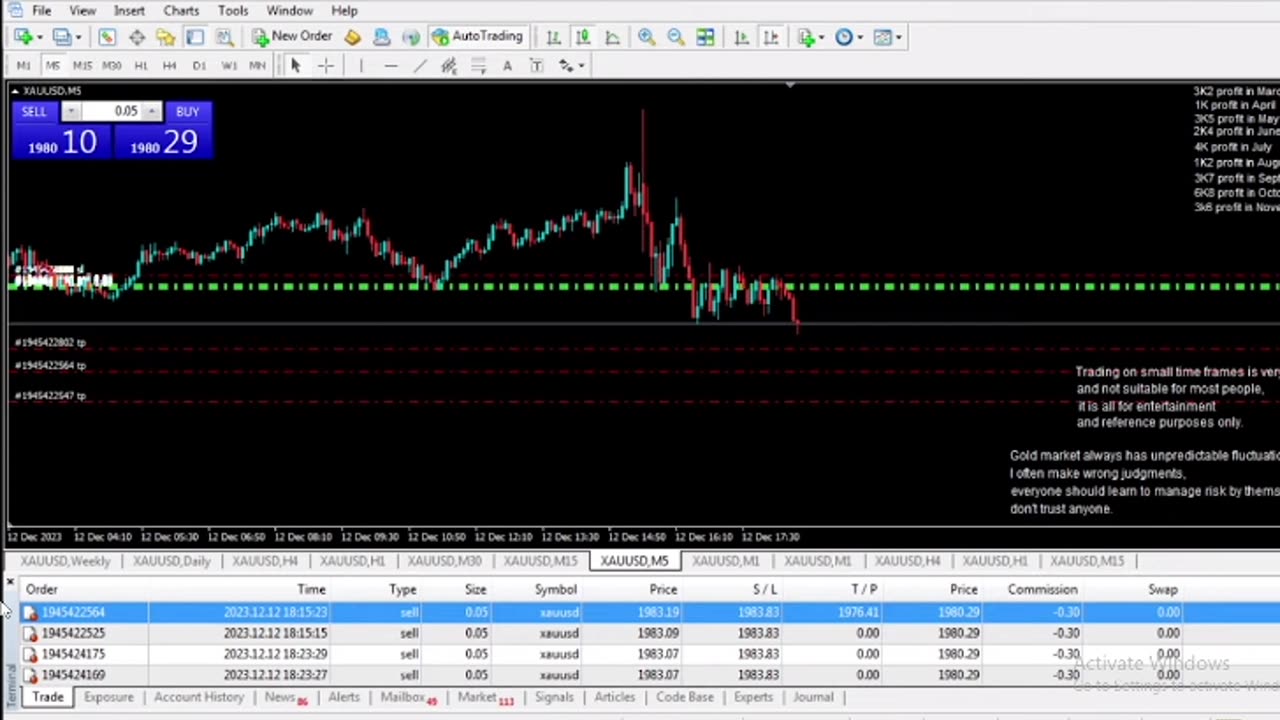Switch to XAUUSD,M30 chart tab
1280x720 pixels.
pyautogui.click(x=444, y=561)
